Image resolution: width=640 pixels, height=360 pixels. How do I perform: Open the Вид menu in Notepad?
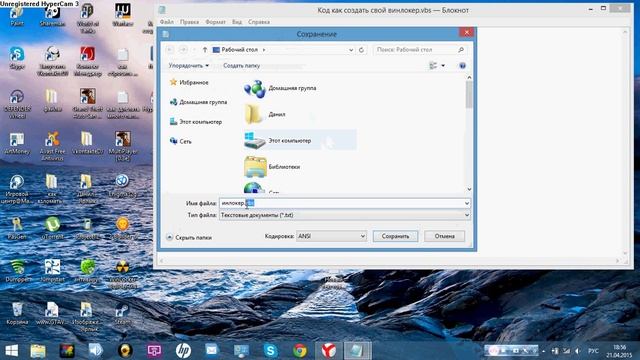click(x=237, y=22)
